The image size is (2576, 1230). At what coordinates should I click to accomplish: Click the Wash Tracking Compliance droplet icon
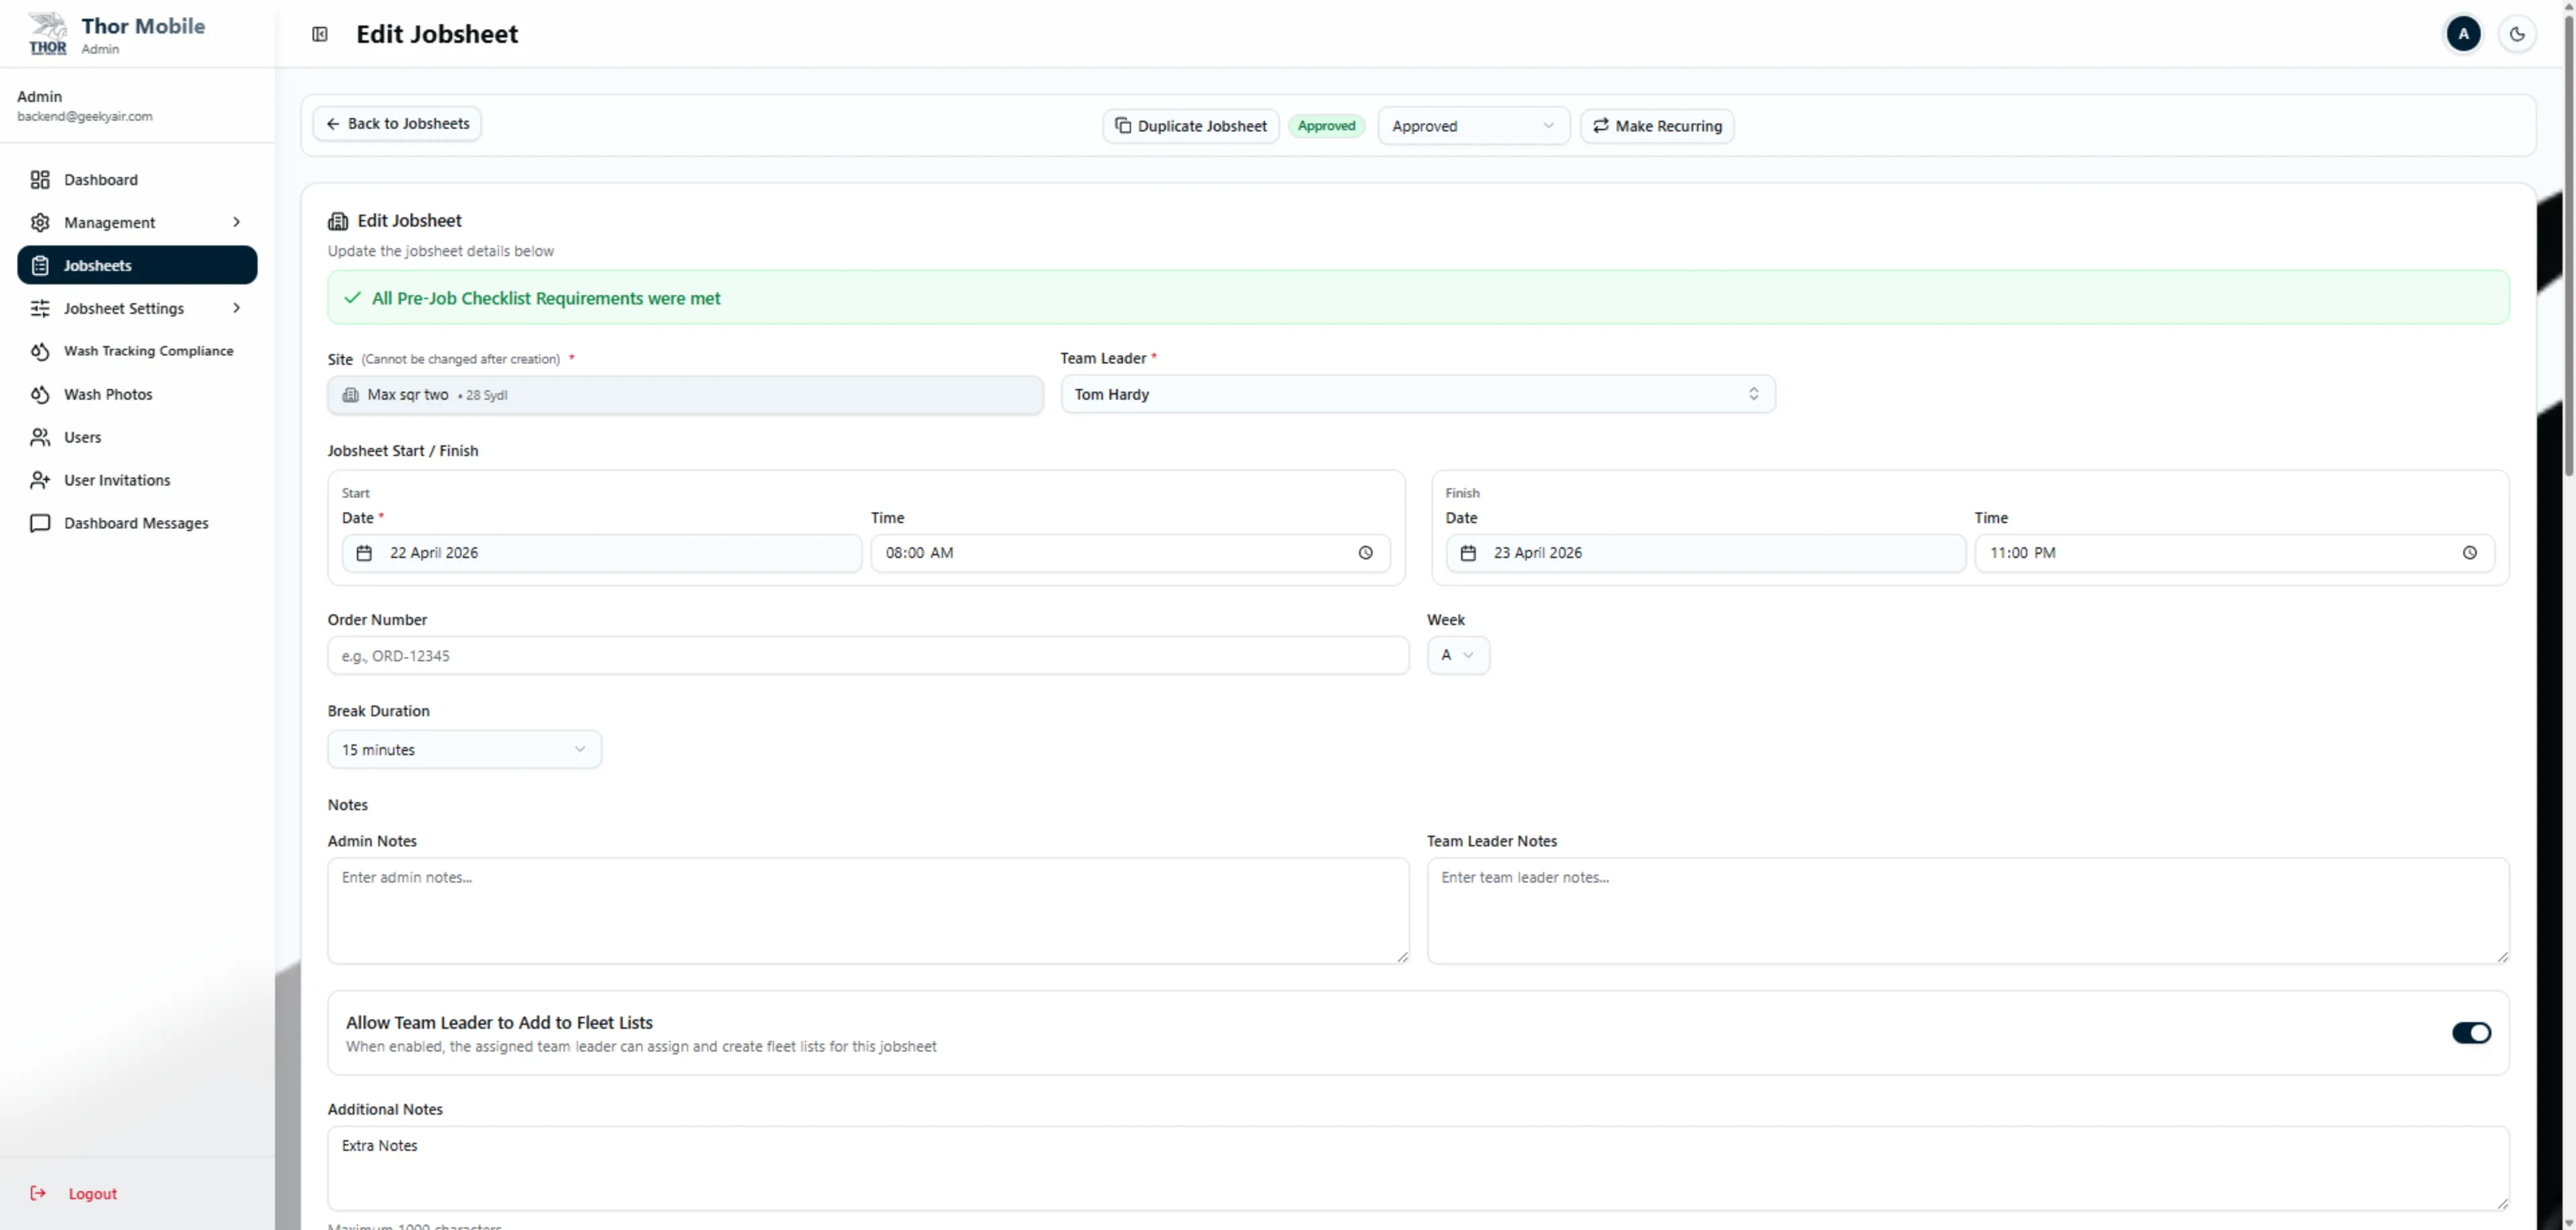40,351
